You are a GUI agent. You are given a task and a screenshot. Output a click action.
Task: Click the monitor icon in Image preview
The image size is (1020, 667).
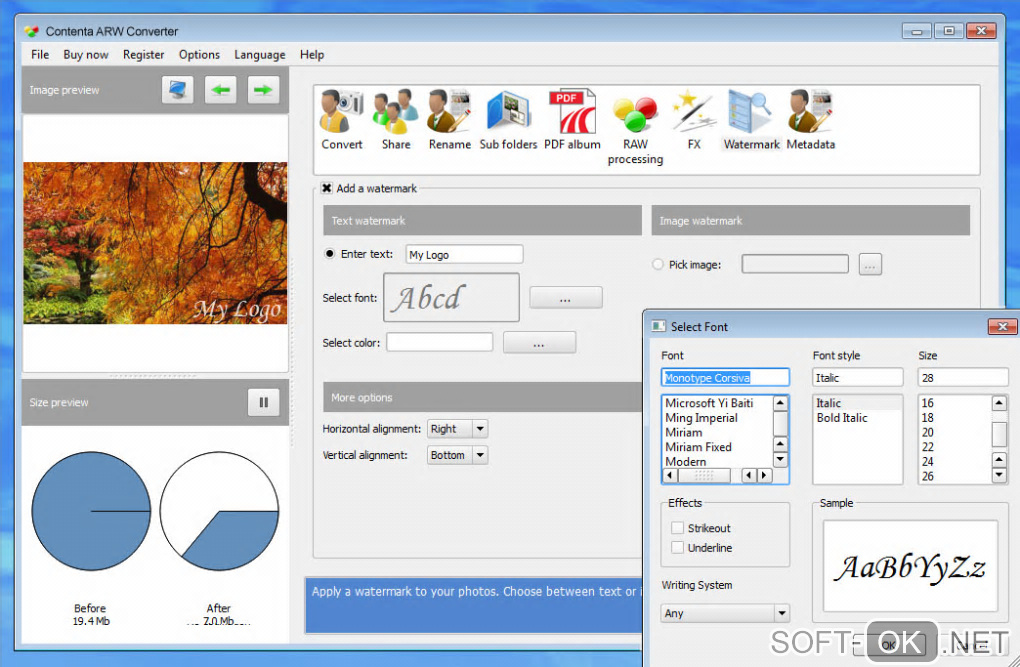178,90
